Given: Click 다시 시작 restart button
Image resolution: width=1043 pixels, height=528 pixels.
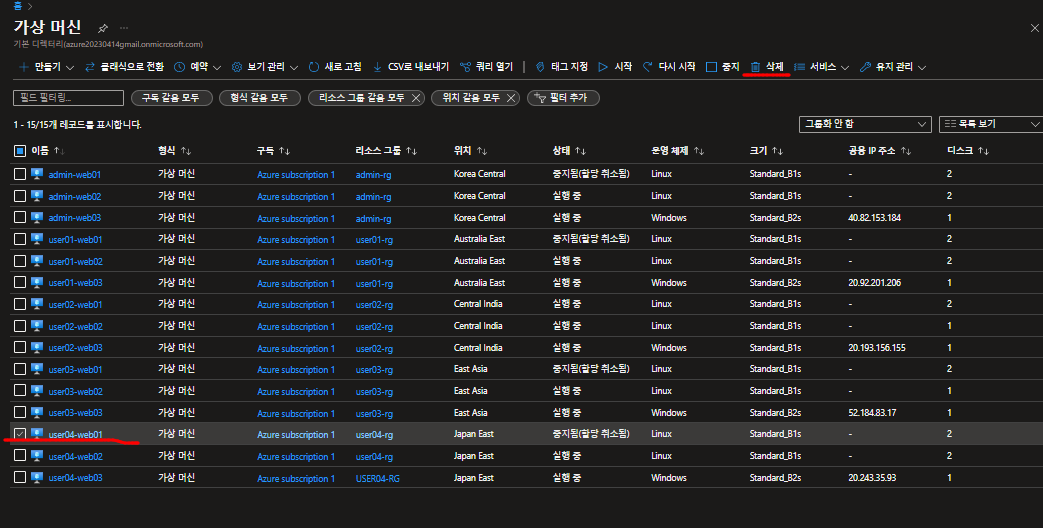Looking at the screenshot, I should [669, 66].
